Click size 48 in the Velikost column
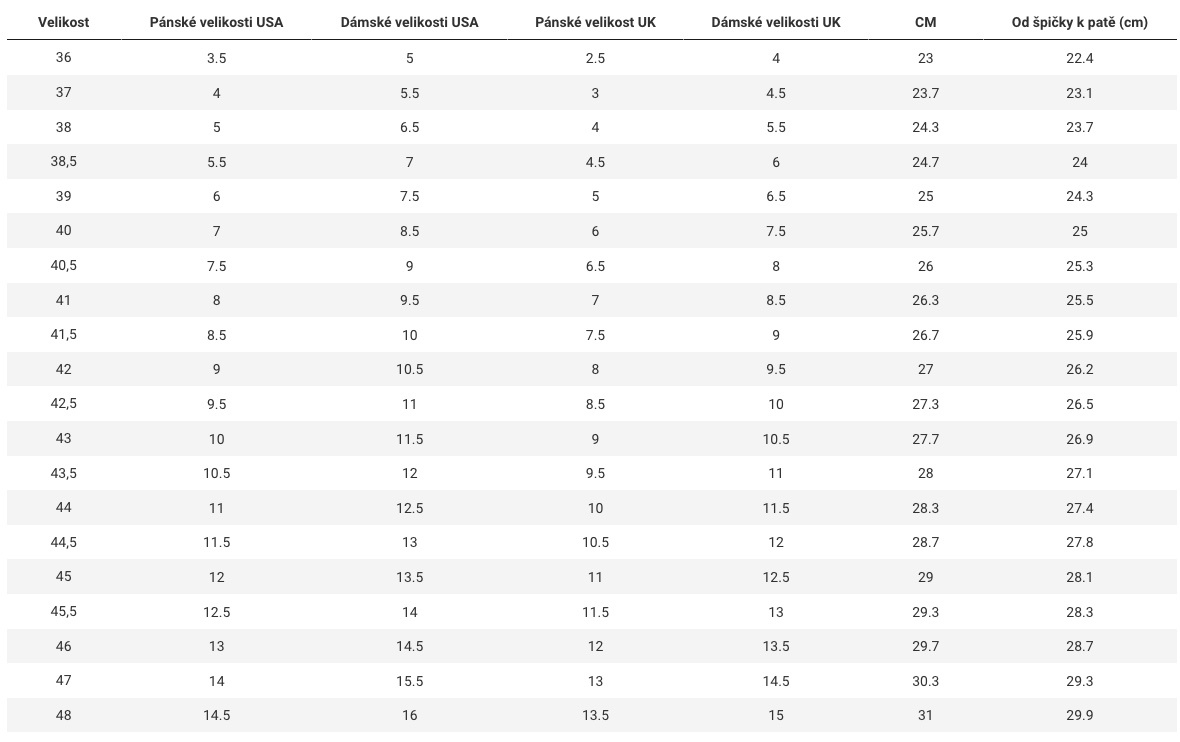 coord(63,716)
